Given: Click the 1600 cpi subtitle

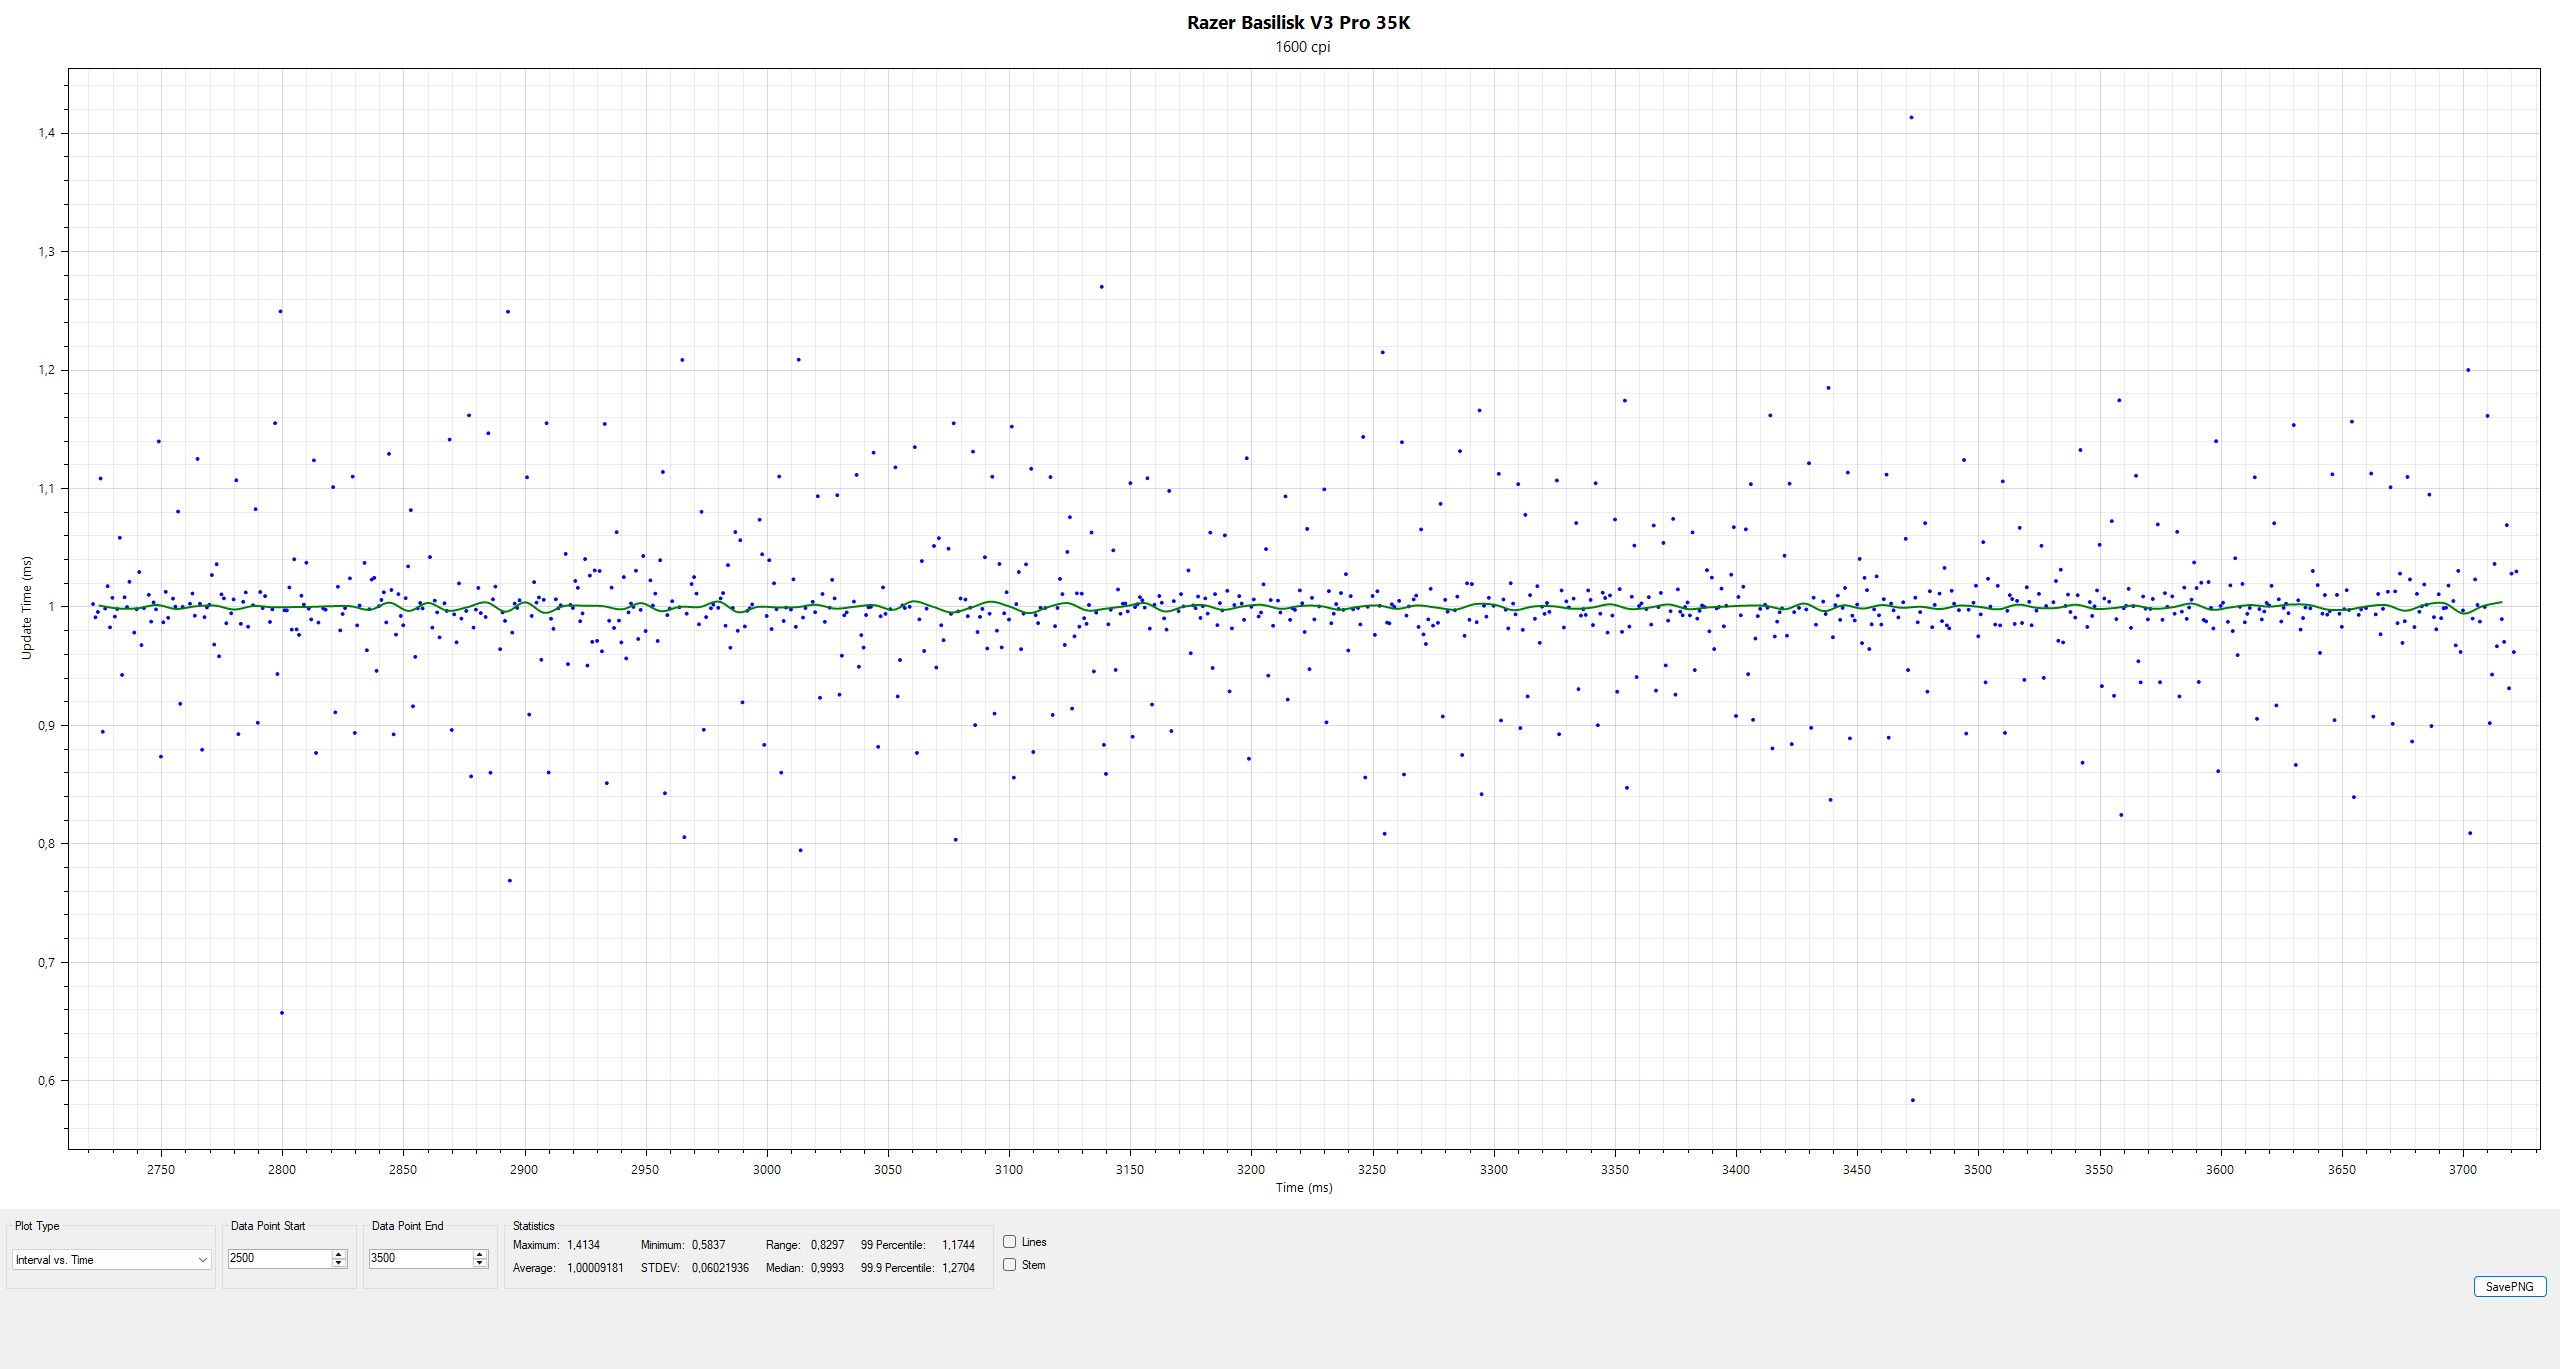Looking at the screenshot, I should 1302,47.
